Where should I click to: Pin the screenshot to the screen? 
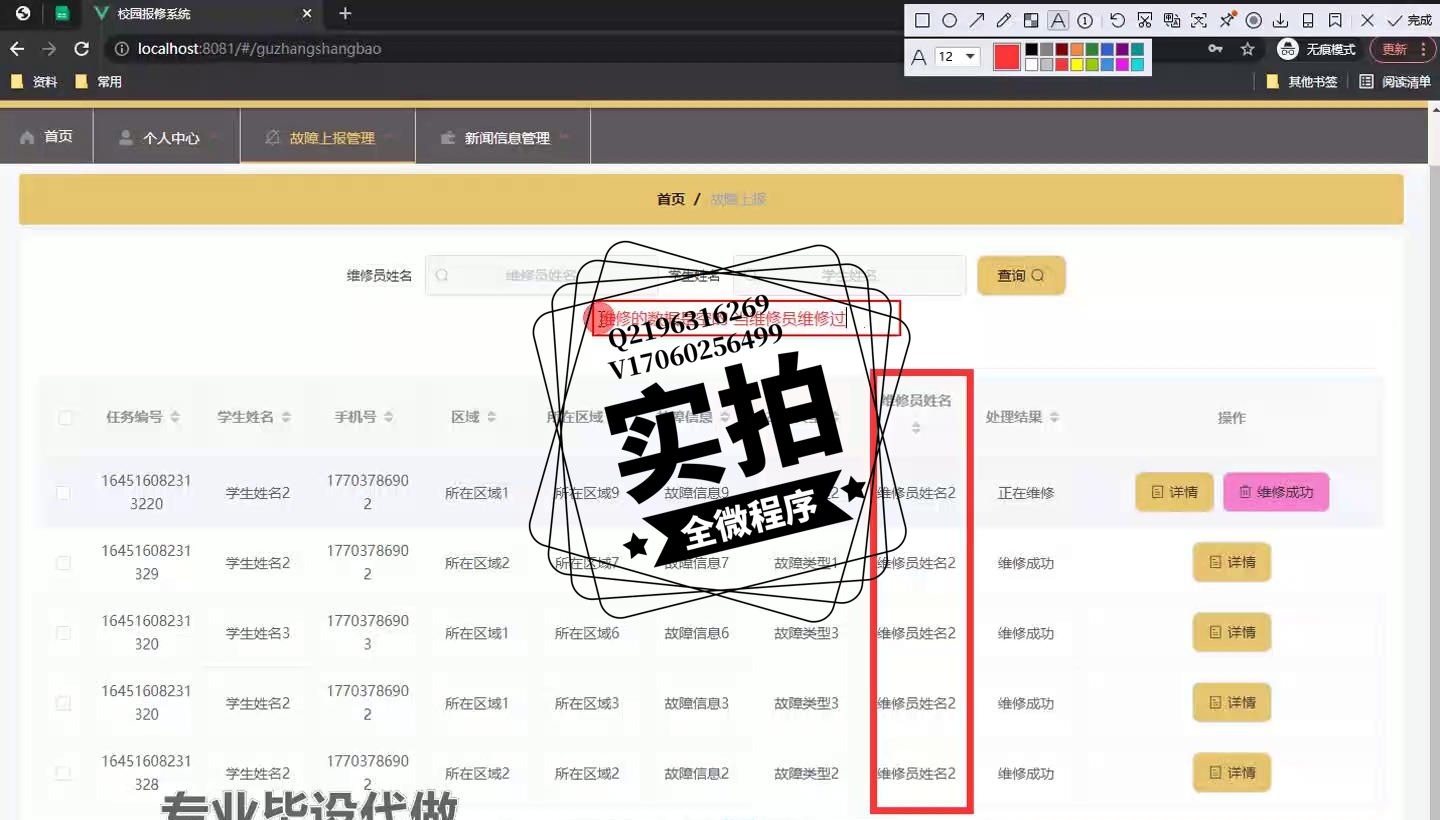[x=1227, y=20]
